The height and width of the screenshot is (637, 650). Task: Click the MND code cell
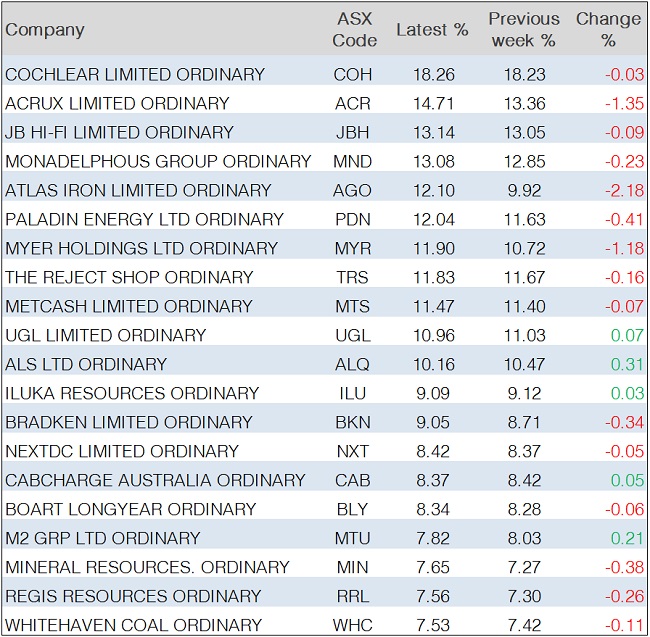point(352,161)
